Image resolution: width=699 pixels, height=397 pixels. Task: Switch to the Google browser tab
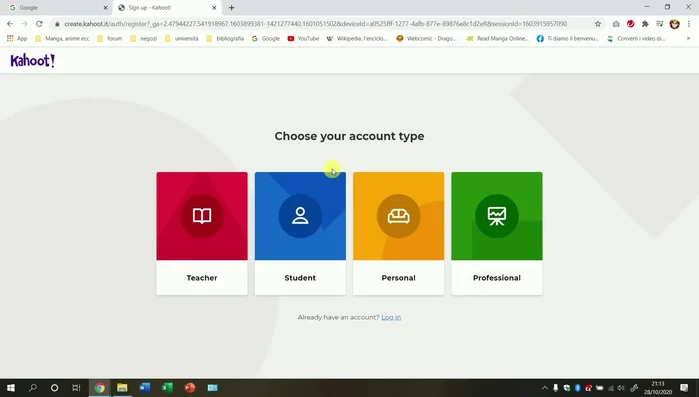coord(58,8)
